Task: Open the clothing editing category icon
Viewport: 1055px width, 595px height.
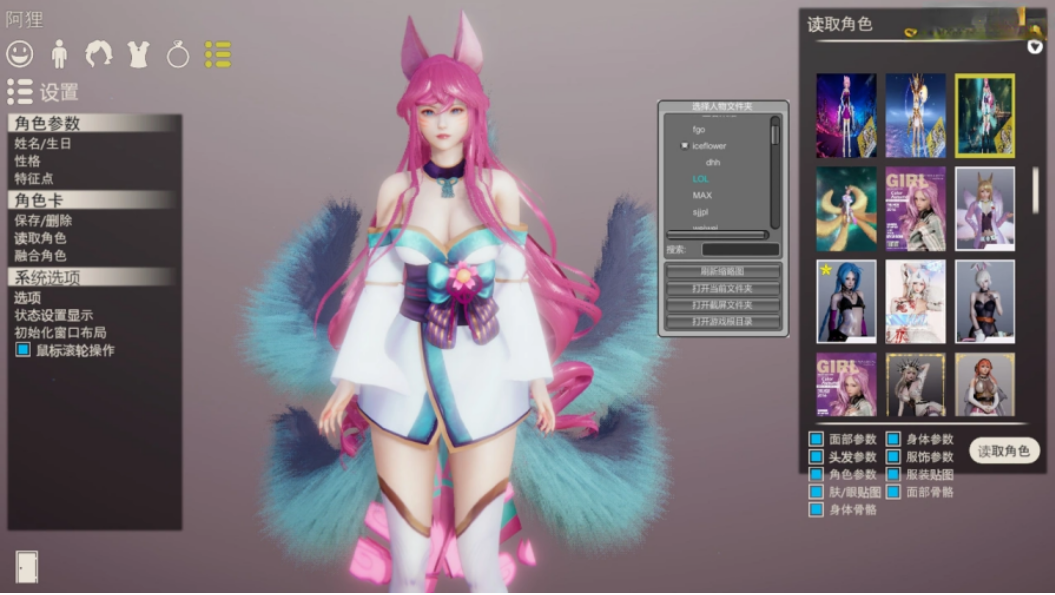Action: [x=138, y=54]
